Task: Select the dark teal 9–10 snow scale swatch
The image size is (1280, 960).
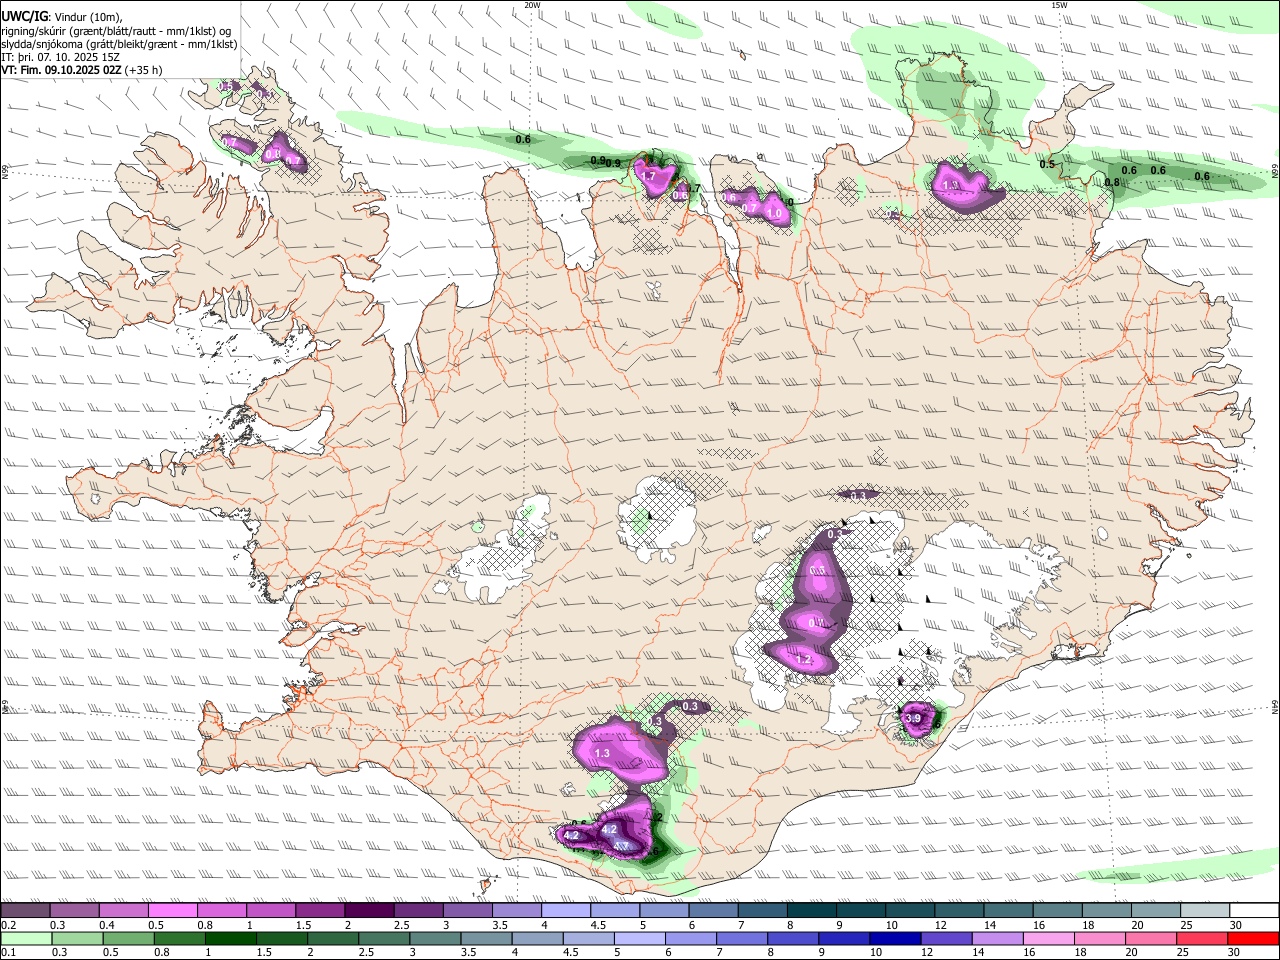Action: (x=861, y=910)
